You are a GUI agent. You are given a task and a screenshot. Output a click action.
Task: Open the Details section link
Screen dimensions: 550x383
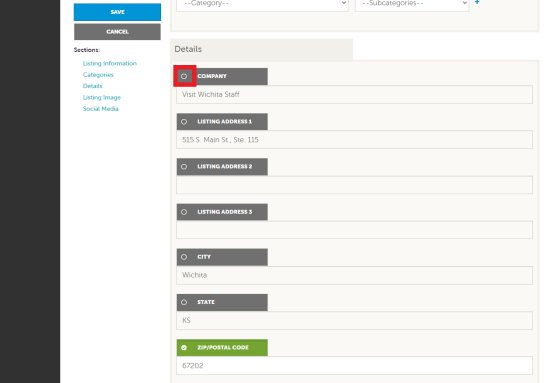click(x=93, y=86)
